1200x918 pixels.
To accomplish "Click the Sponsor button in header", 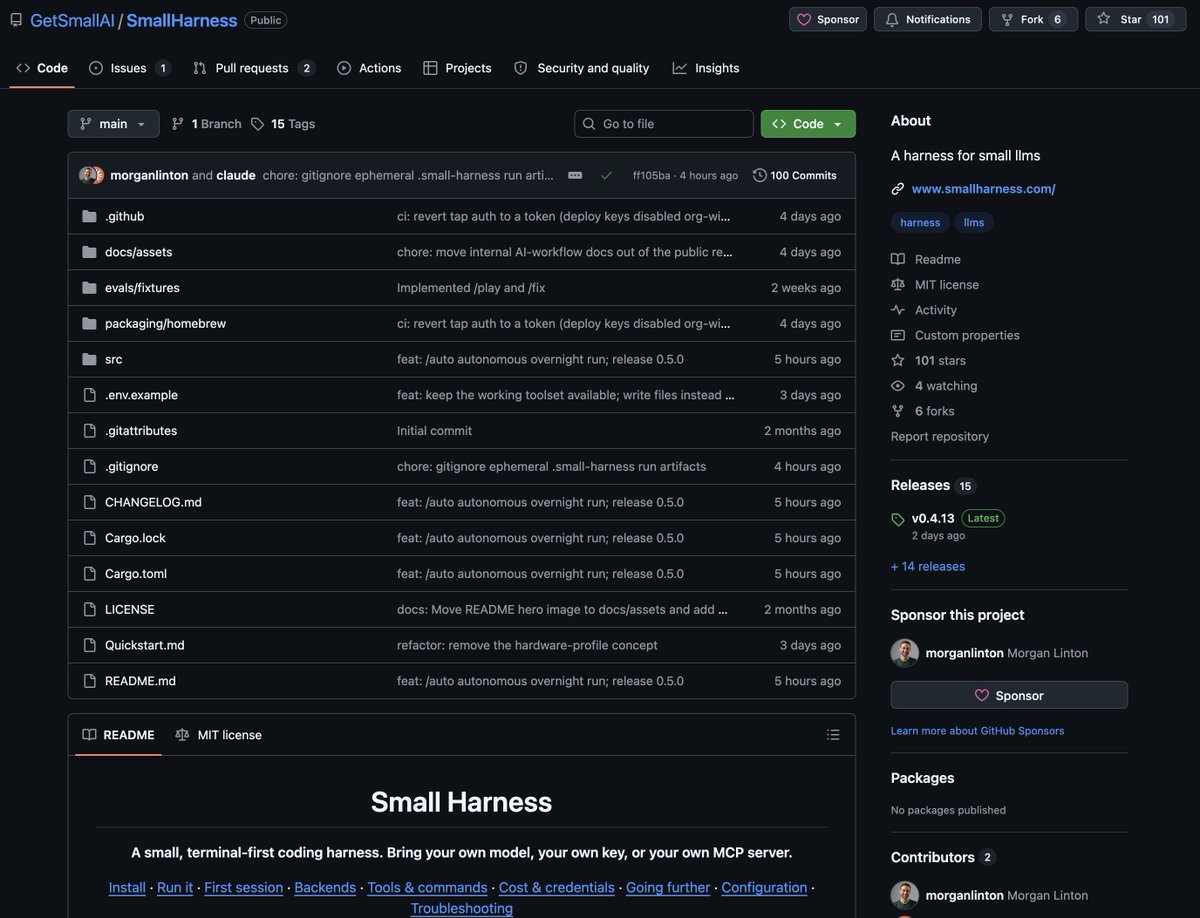I will pos(828,19).
